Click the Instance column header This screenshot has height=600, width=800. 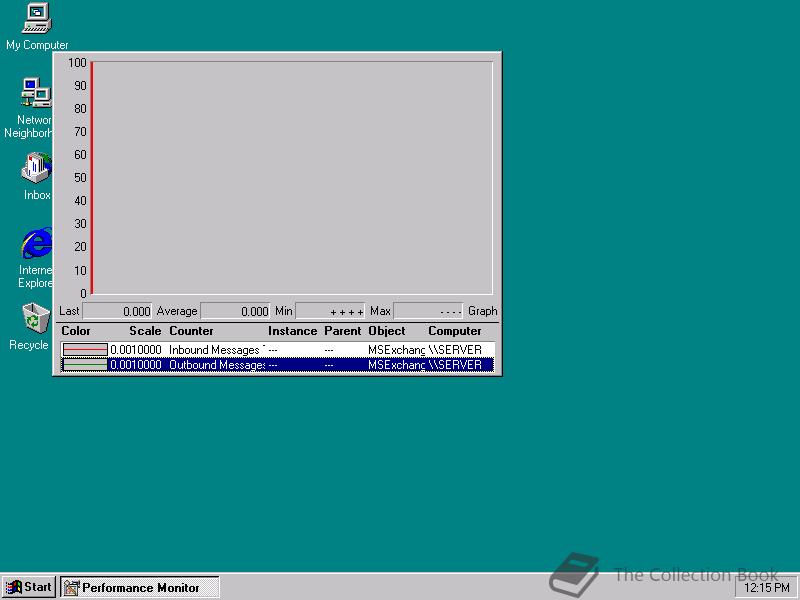pyautogui.click(x=292, y=331)
